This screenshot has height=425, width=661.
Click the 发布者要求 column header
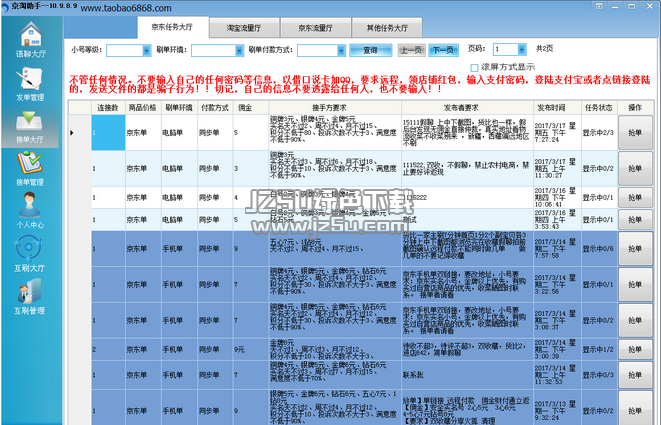467,108
